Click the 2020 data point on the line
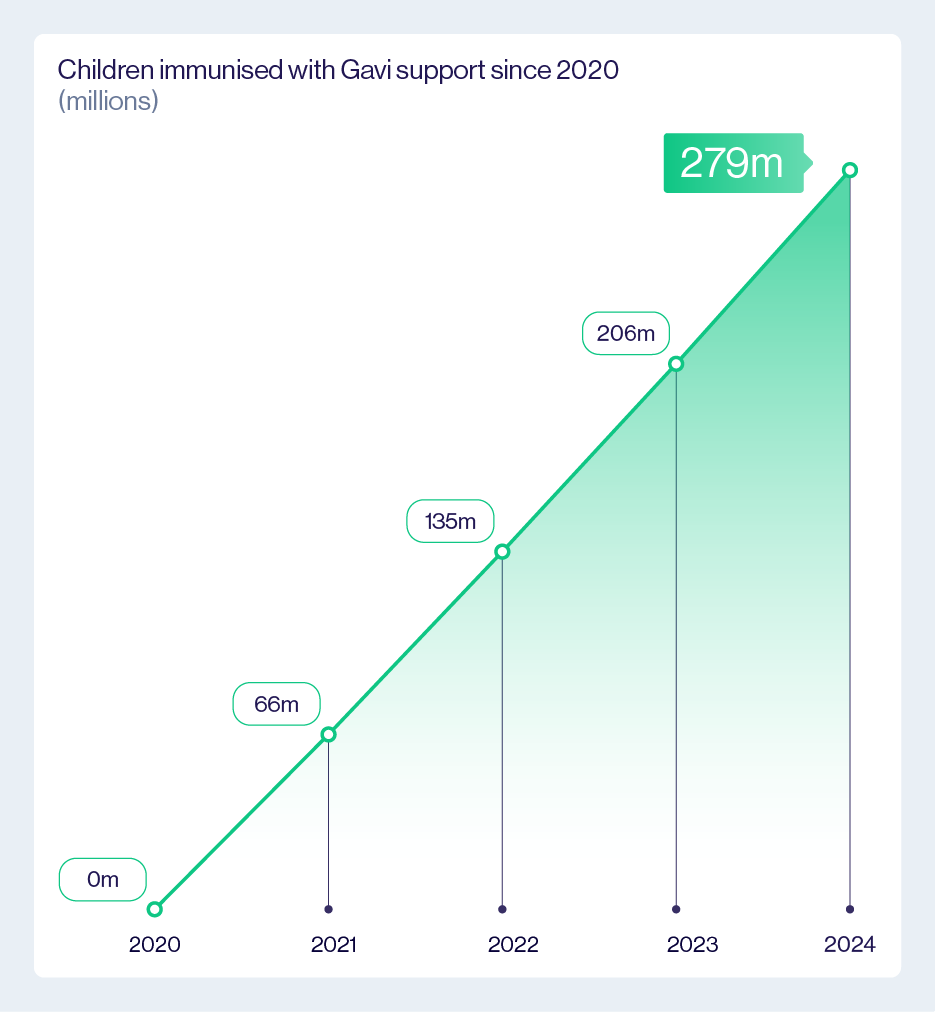The height and width of the screenshot is (1012, 935). pos(154,909)
